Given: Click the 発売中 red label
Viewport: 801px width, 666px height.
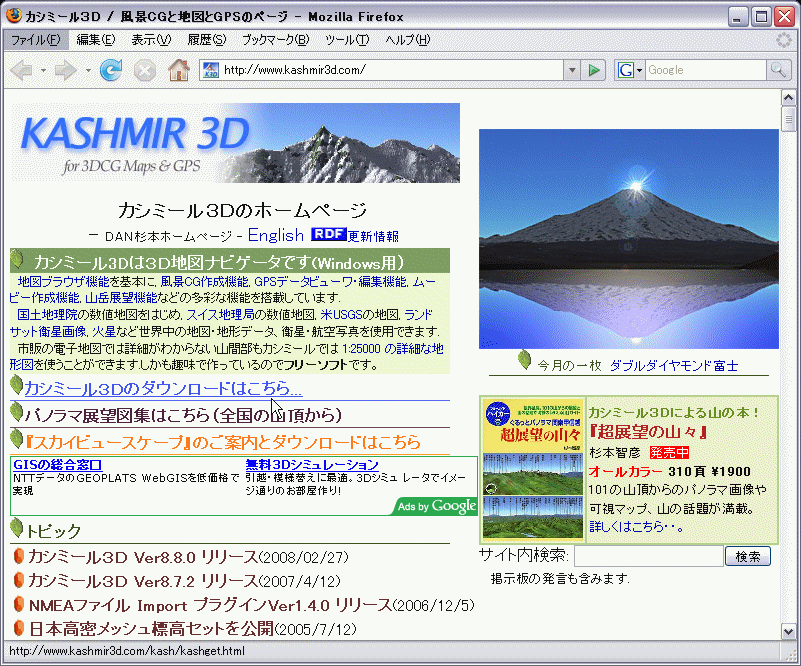Looking at the screenshot, I should (669, 453).
